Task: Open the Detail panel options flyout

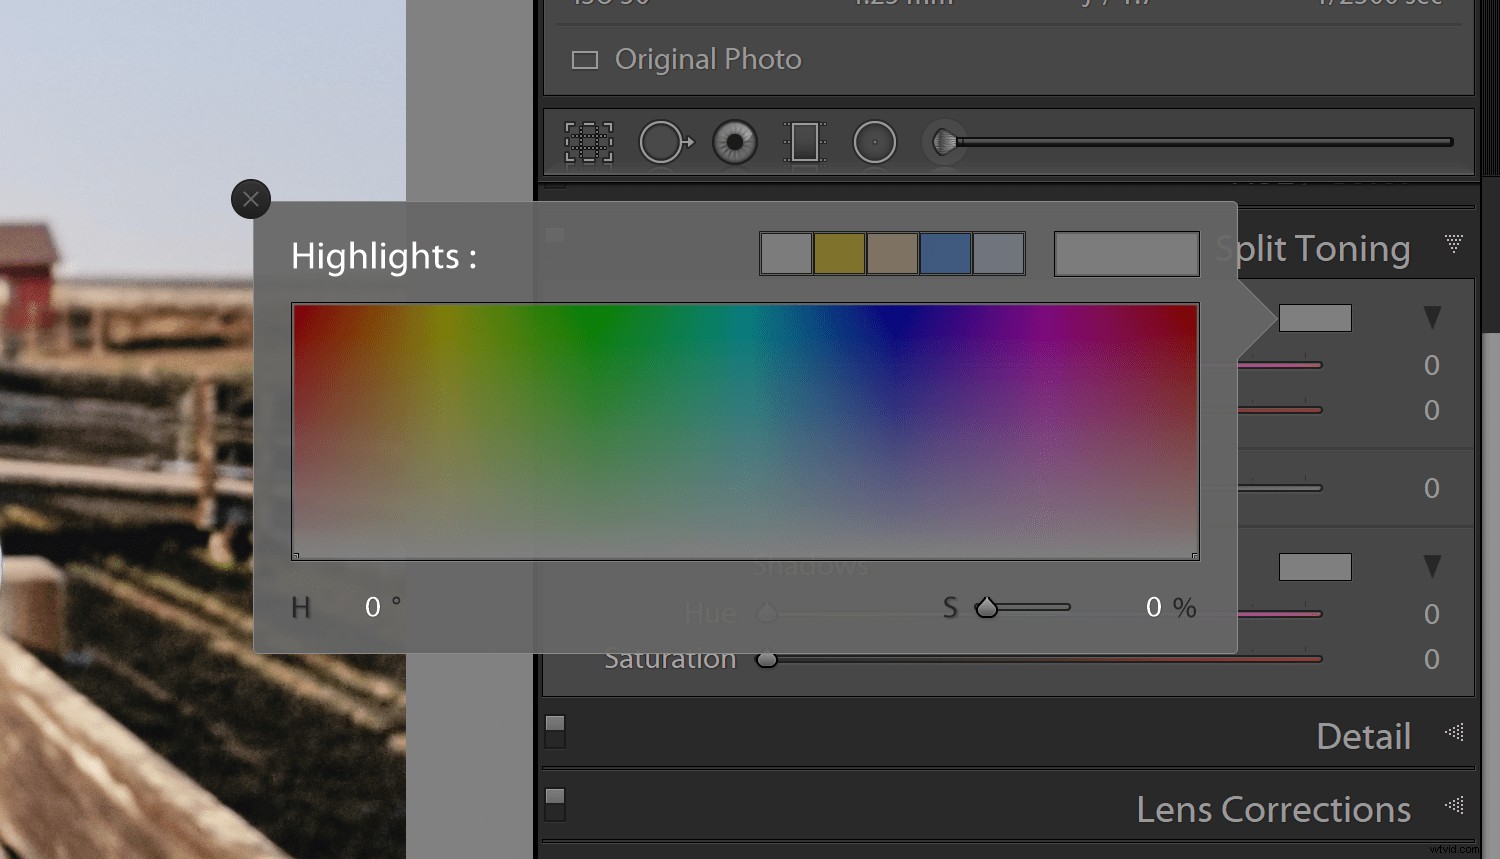Action: 1455,734
